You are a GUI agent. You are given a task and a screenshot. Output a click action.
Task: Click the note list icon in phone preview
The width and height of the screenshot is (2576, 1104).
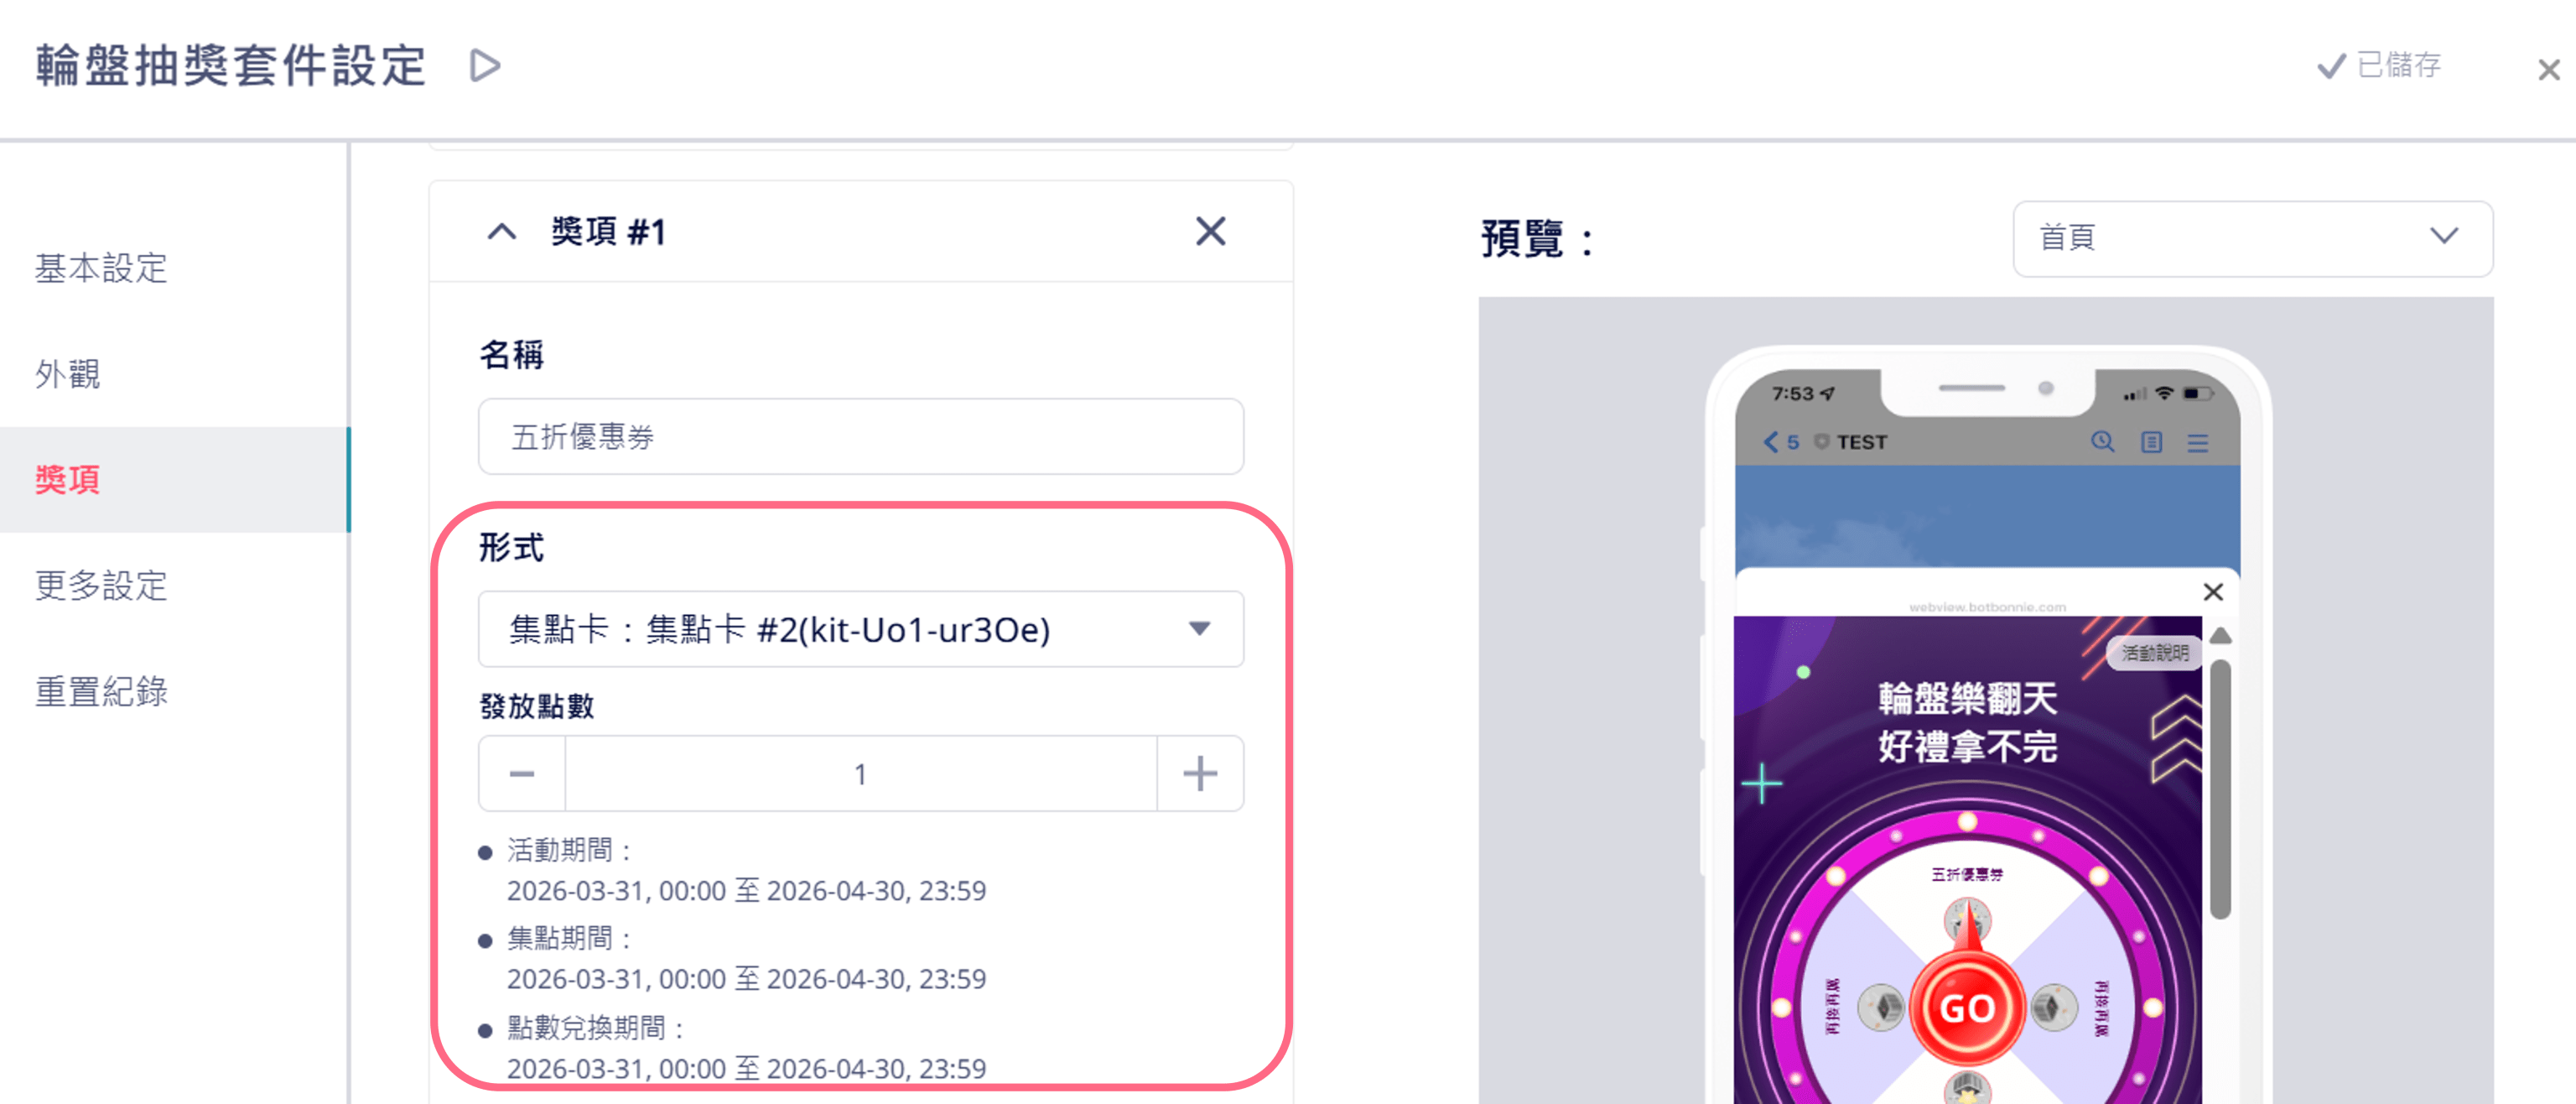pyautogui.click(x=2151, y=442)
